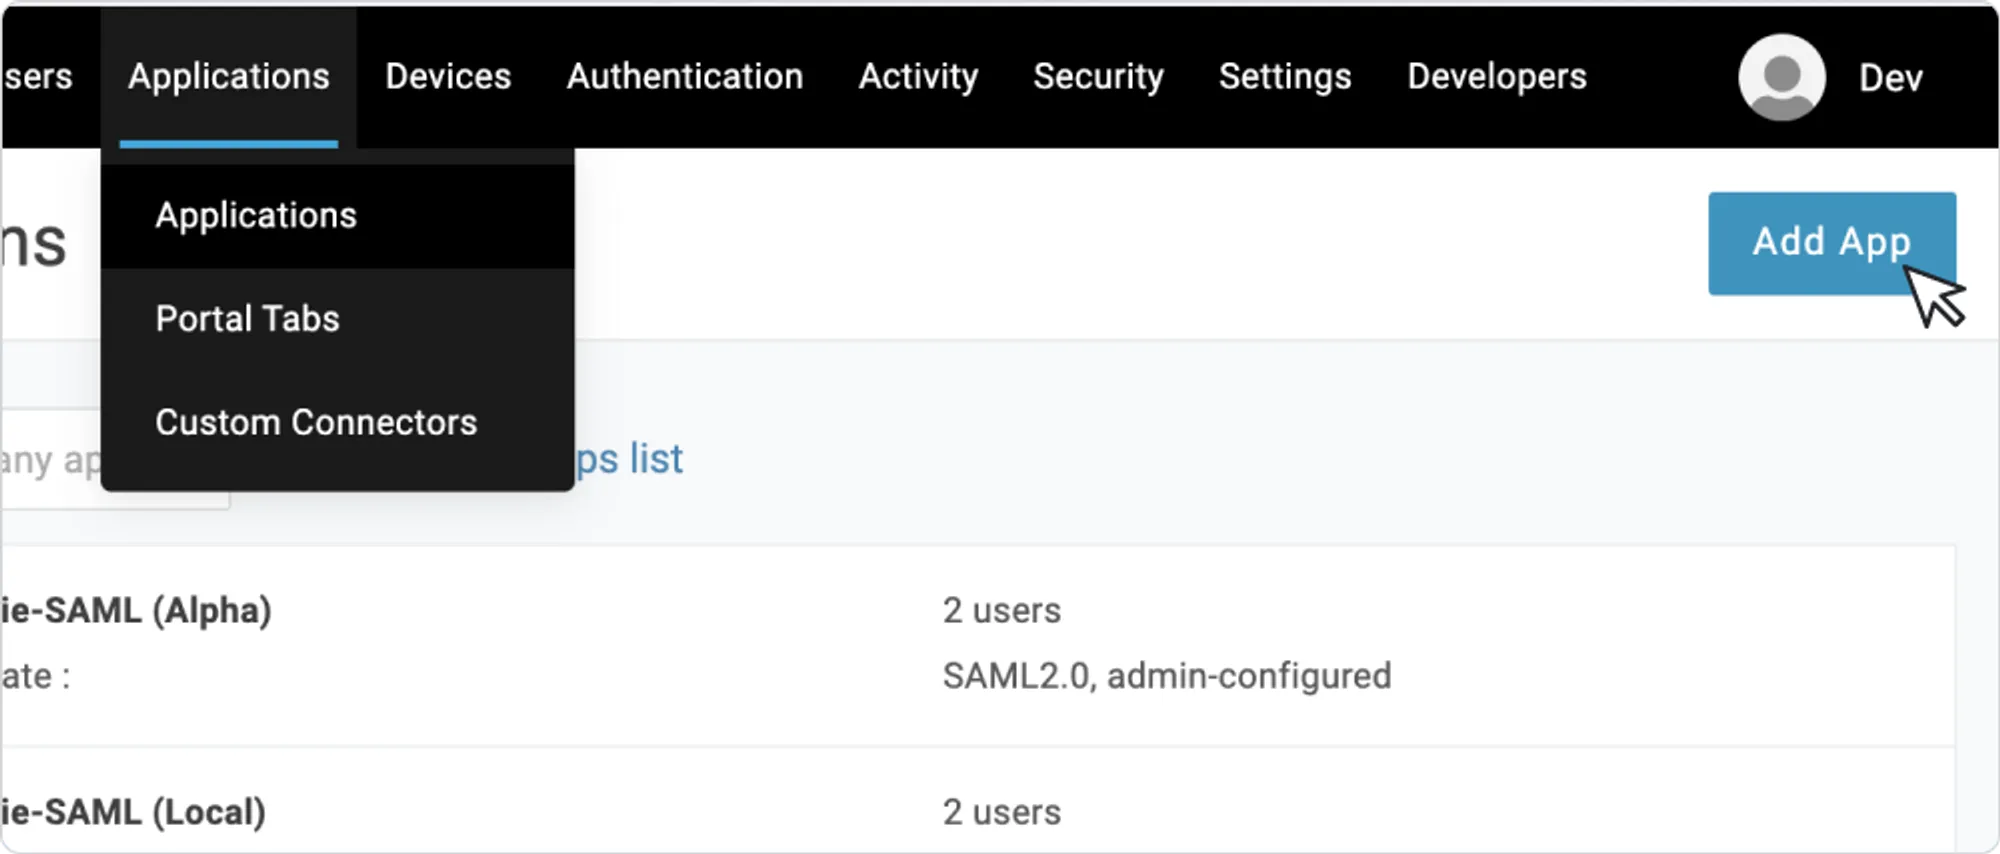The image size is (2000, 854).
Task: Open the Devices navigation menu
Action: coord(448,77)
